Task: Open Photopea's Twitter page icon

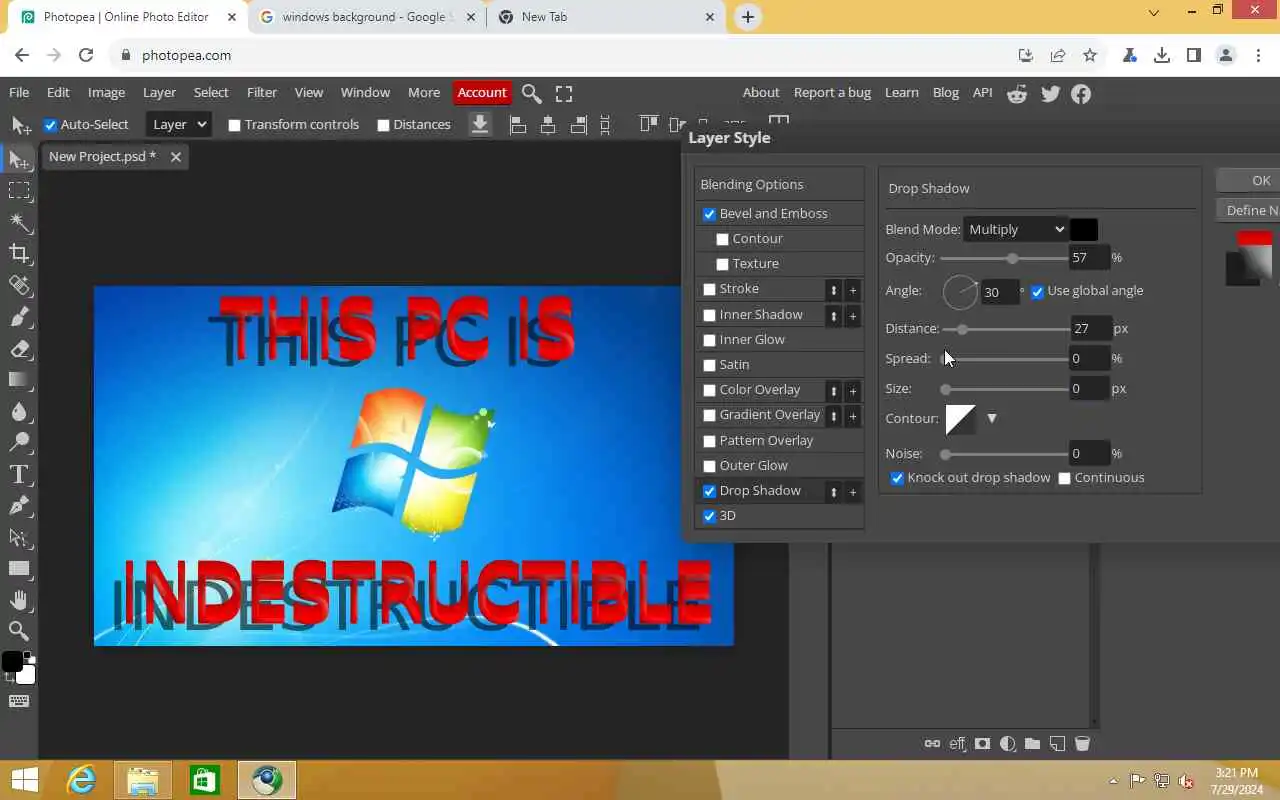Action: click(x=1050, y=93)
